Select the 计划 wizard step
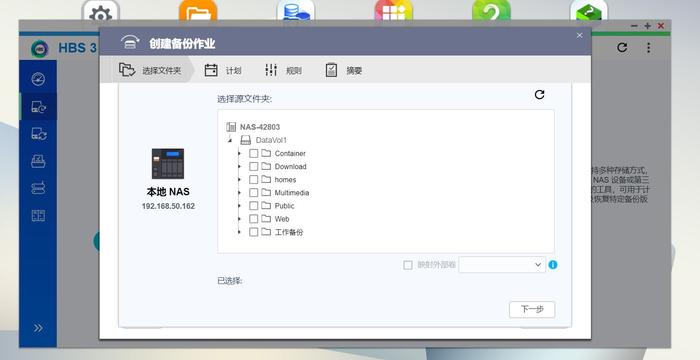This screenshot has width=700, height=360. [223, 70]
